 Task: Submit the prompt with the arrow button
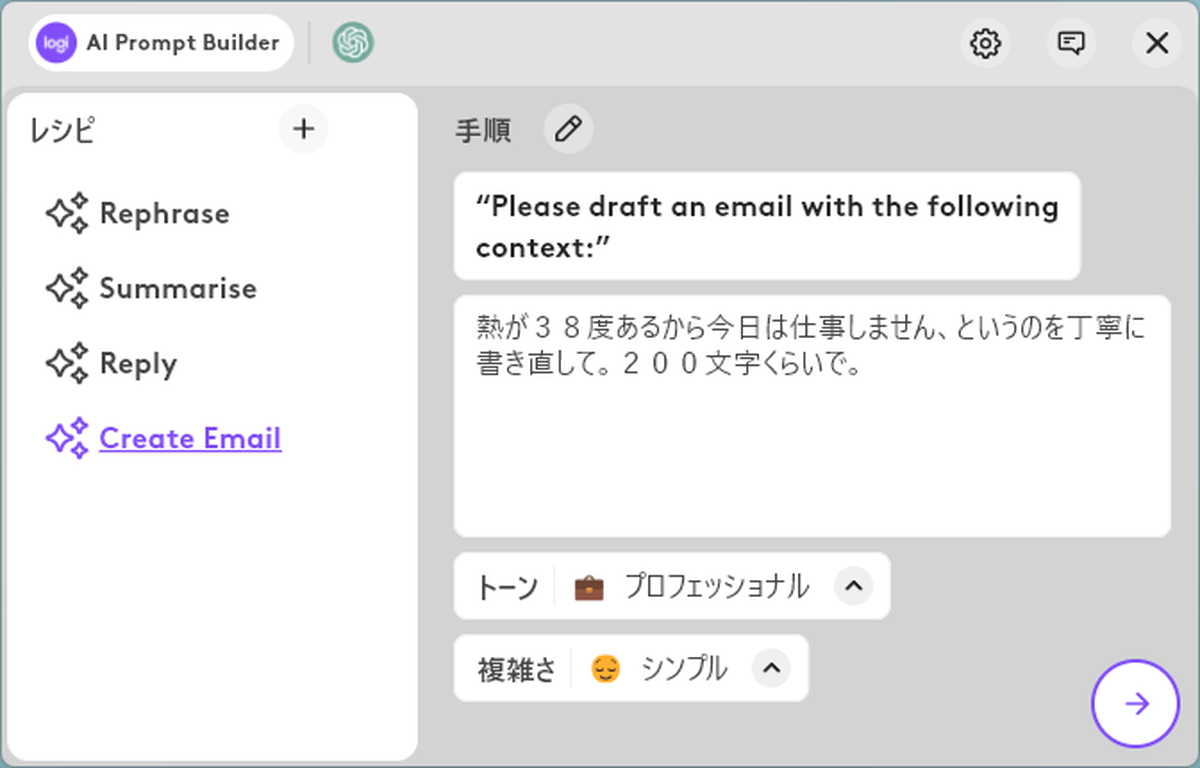click(x=1136, y=704)
